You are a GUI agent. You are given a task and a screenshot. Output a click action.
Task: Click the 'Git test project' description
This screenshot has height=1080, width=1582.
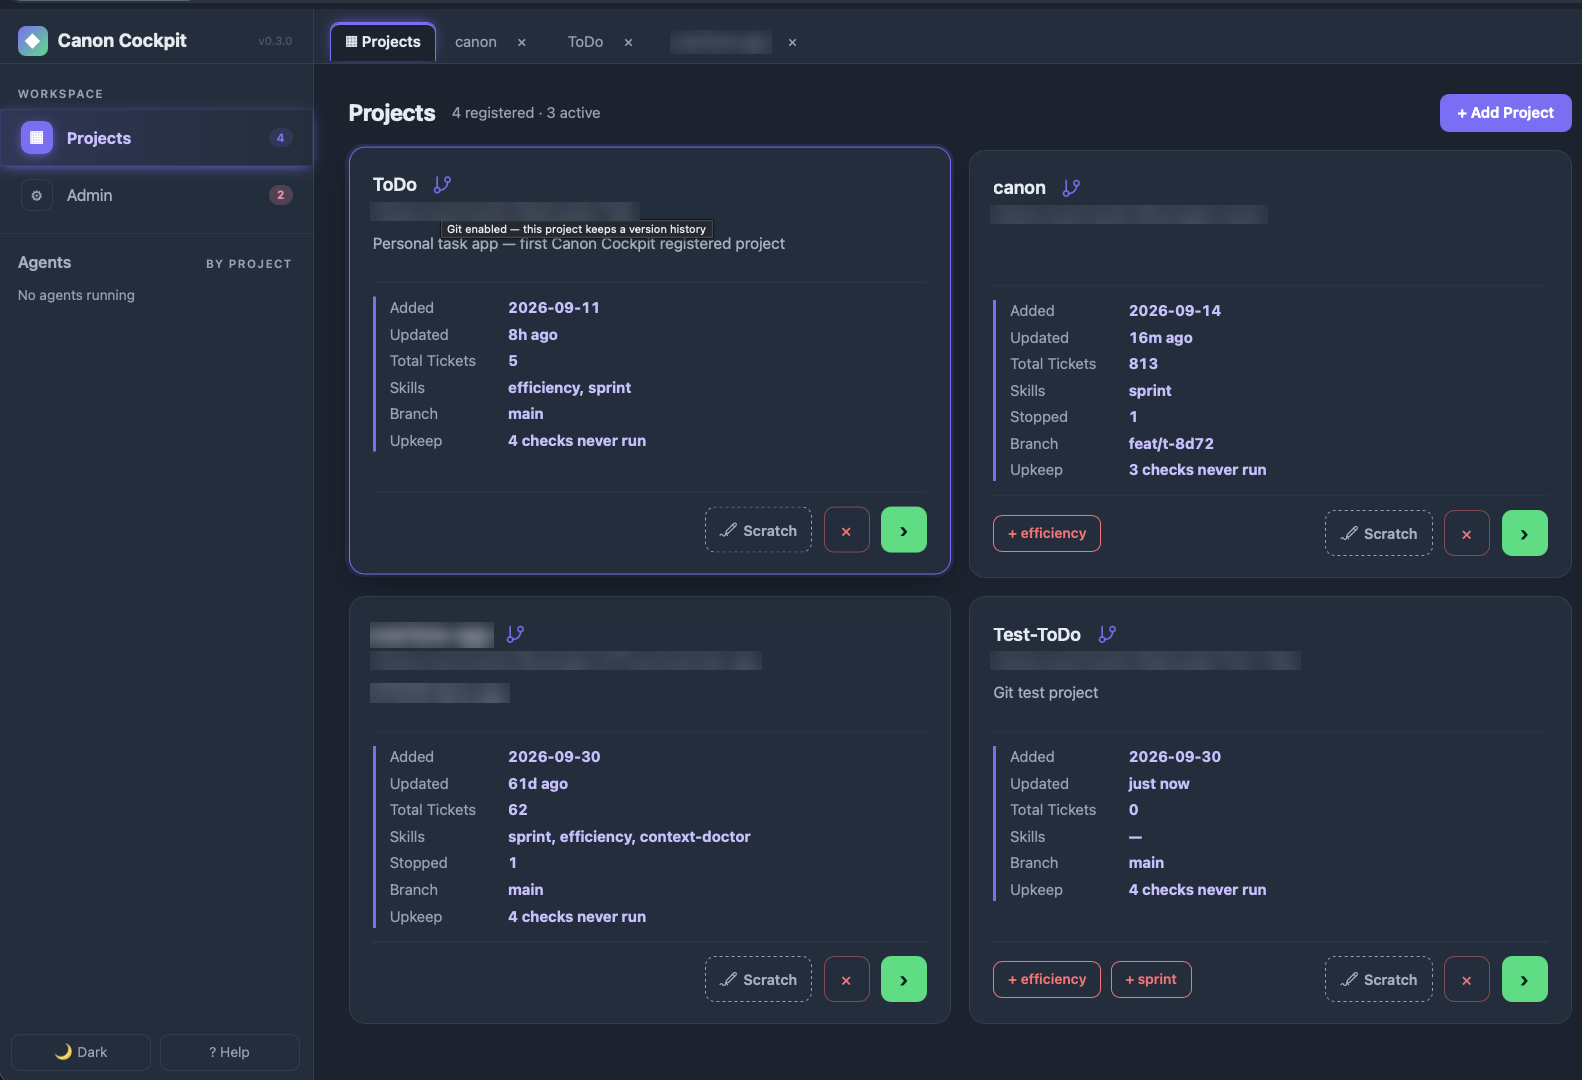(1045, 693)
